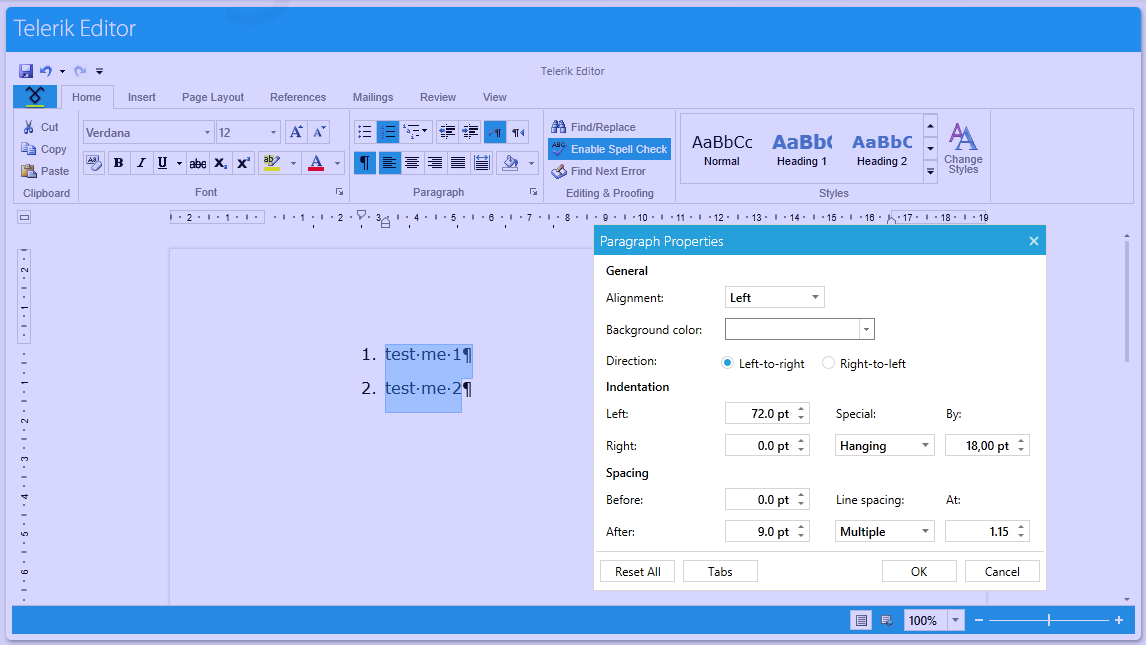Set right-to-left paragraph direction in ribbon
Image resolution: width=1146 pixels, height=645 pixels.
[518, 132]
